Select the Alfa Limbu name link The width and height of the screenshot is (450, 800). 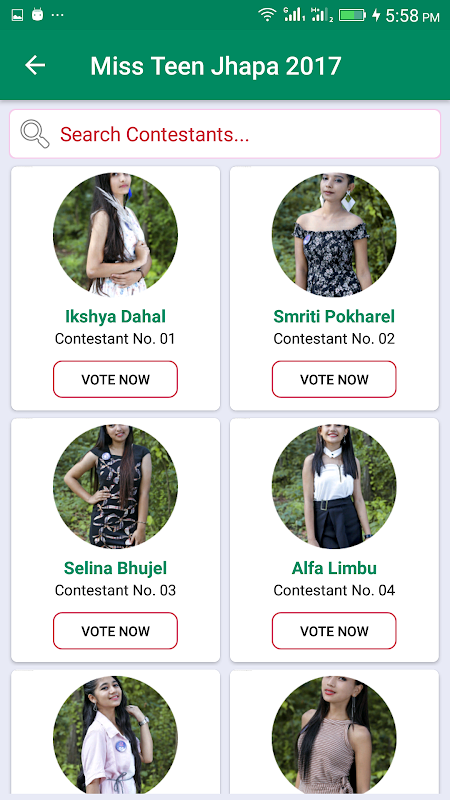click(x=334, y=568)
